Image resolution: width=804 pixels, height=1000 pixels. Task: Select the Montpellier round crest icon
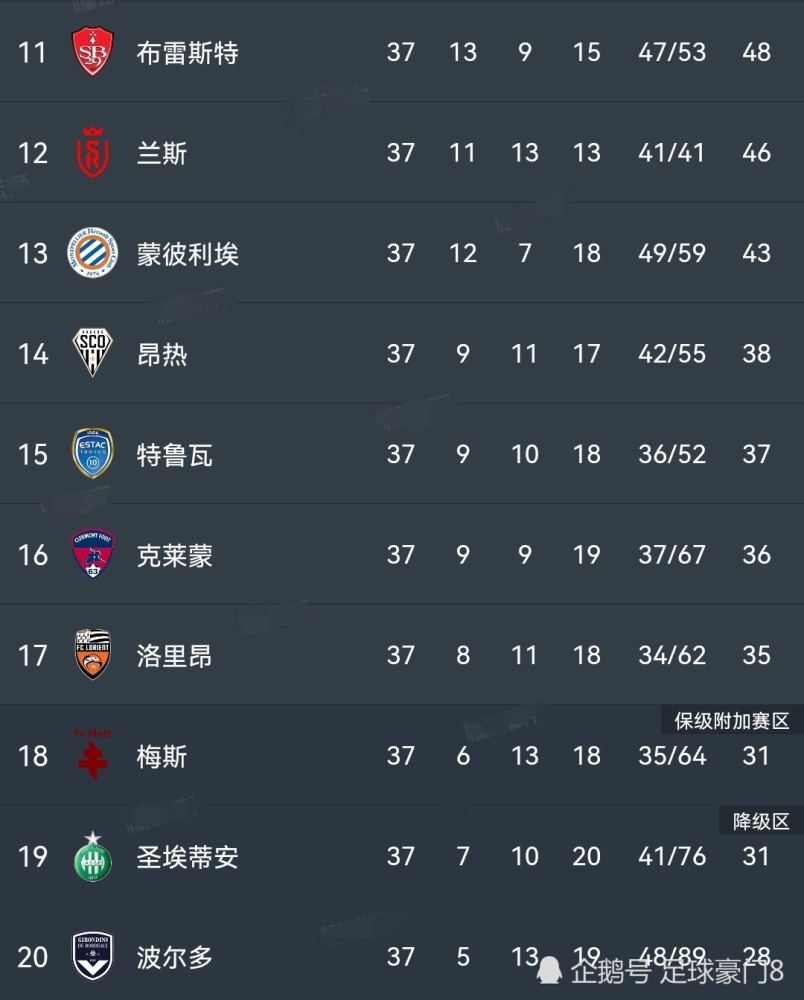point(93,253)
